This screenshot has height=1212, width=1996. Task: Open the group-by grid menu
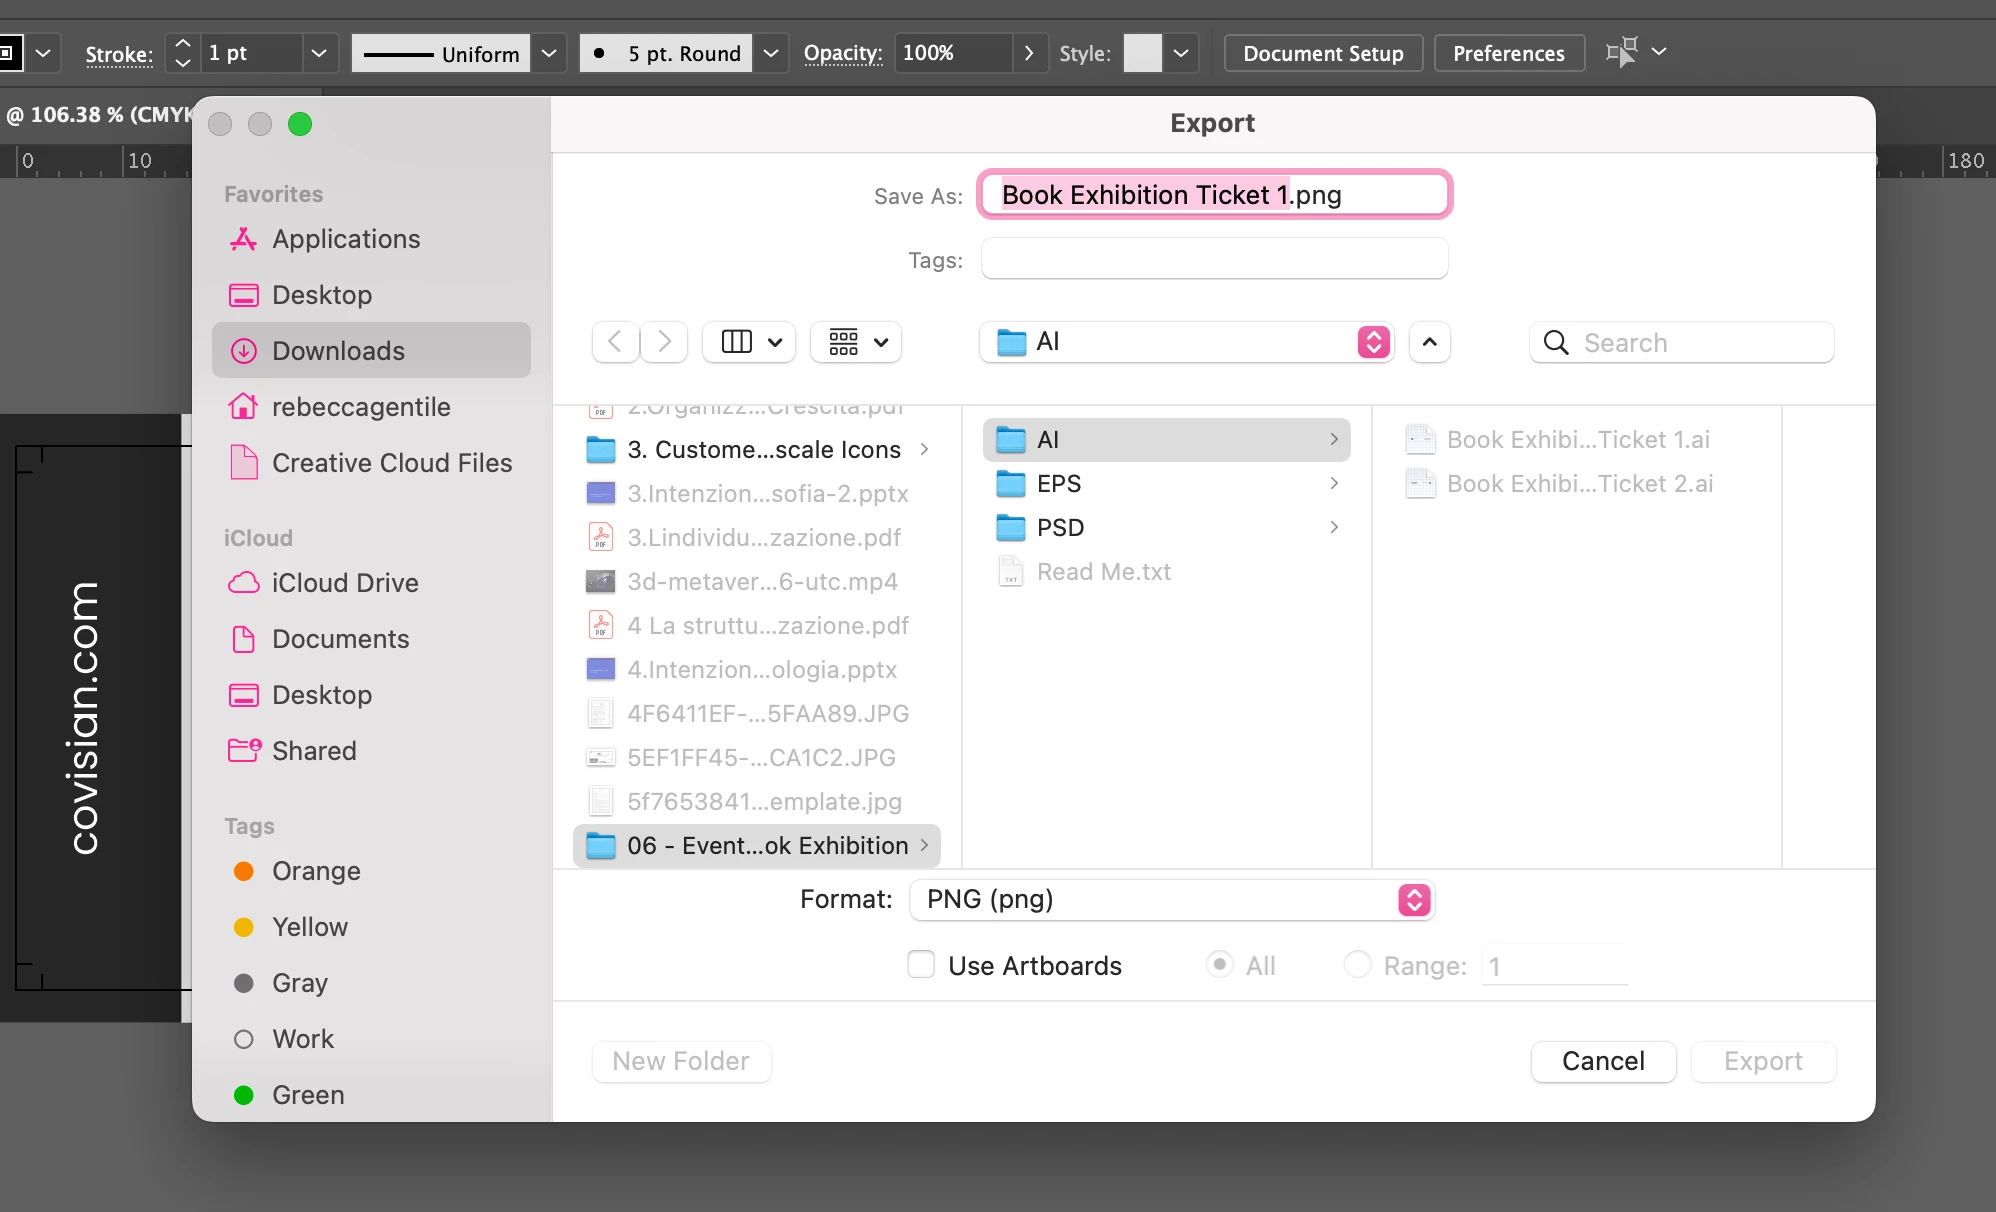(x=857, y=342)
